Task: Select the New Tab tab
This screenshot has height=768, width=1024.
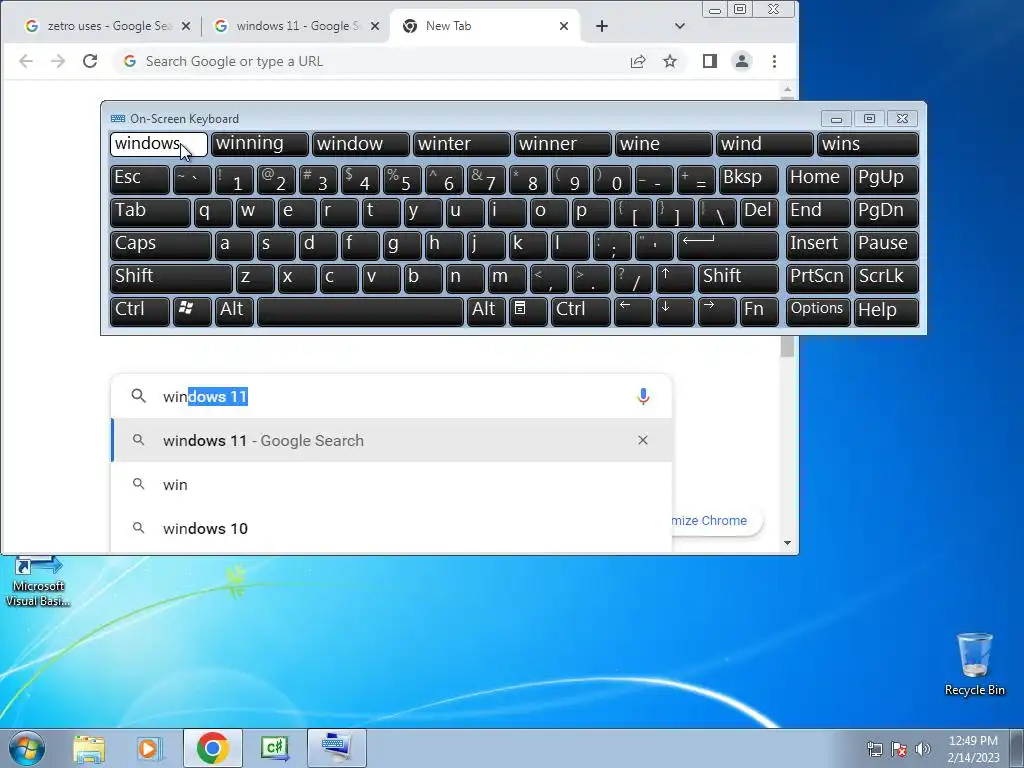Action: coord(484,26)
